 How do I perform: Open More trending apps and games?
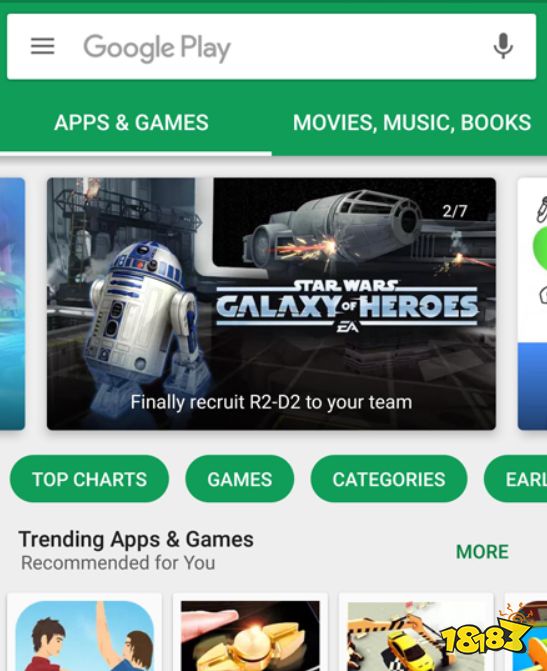tap(482, 552)
